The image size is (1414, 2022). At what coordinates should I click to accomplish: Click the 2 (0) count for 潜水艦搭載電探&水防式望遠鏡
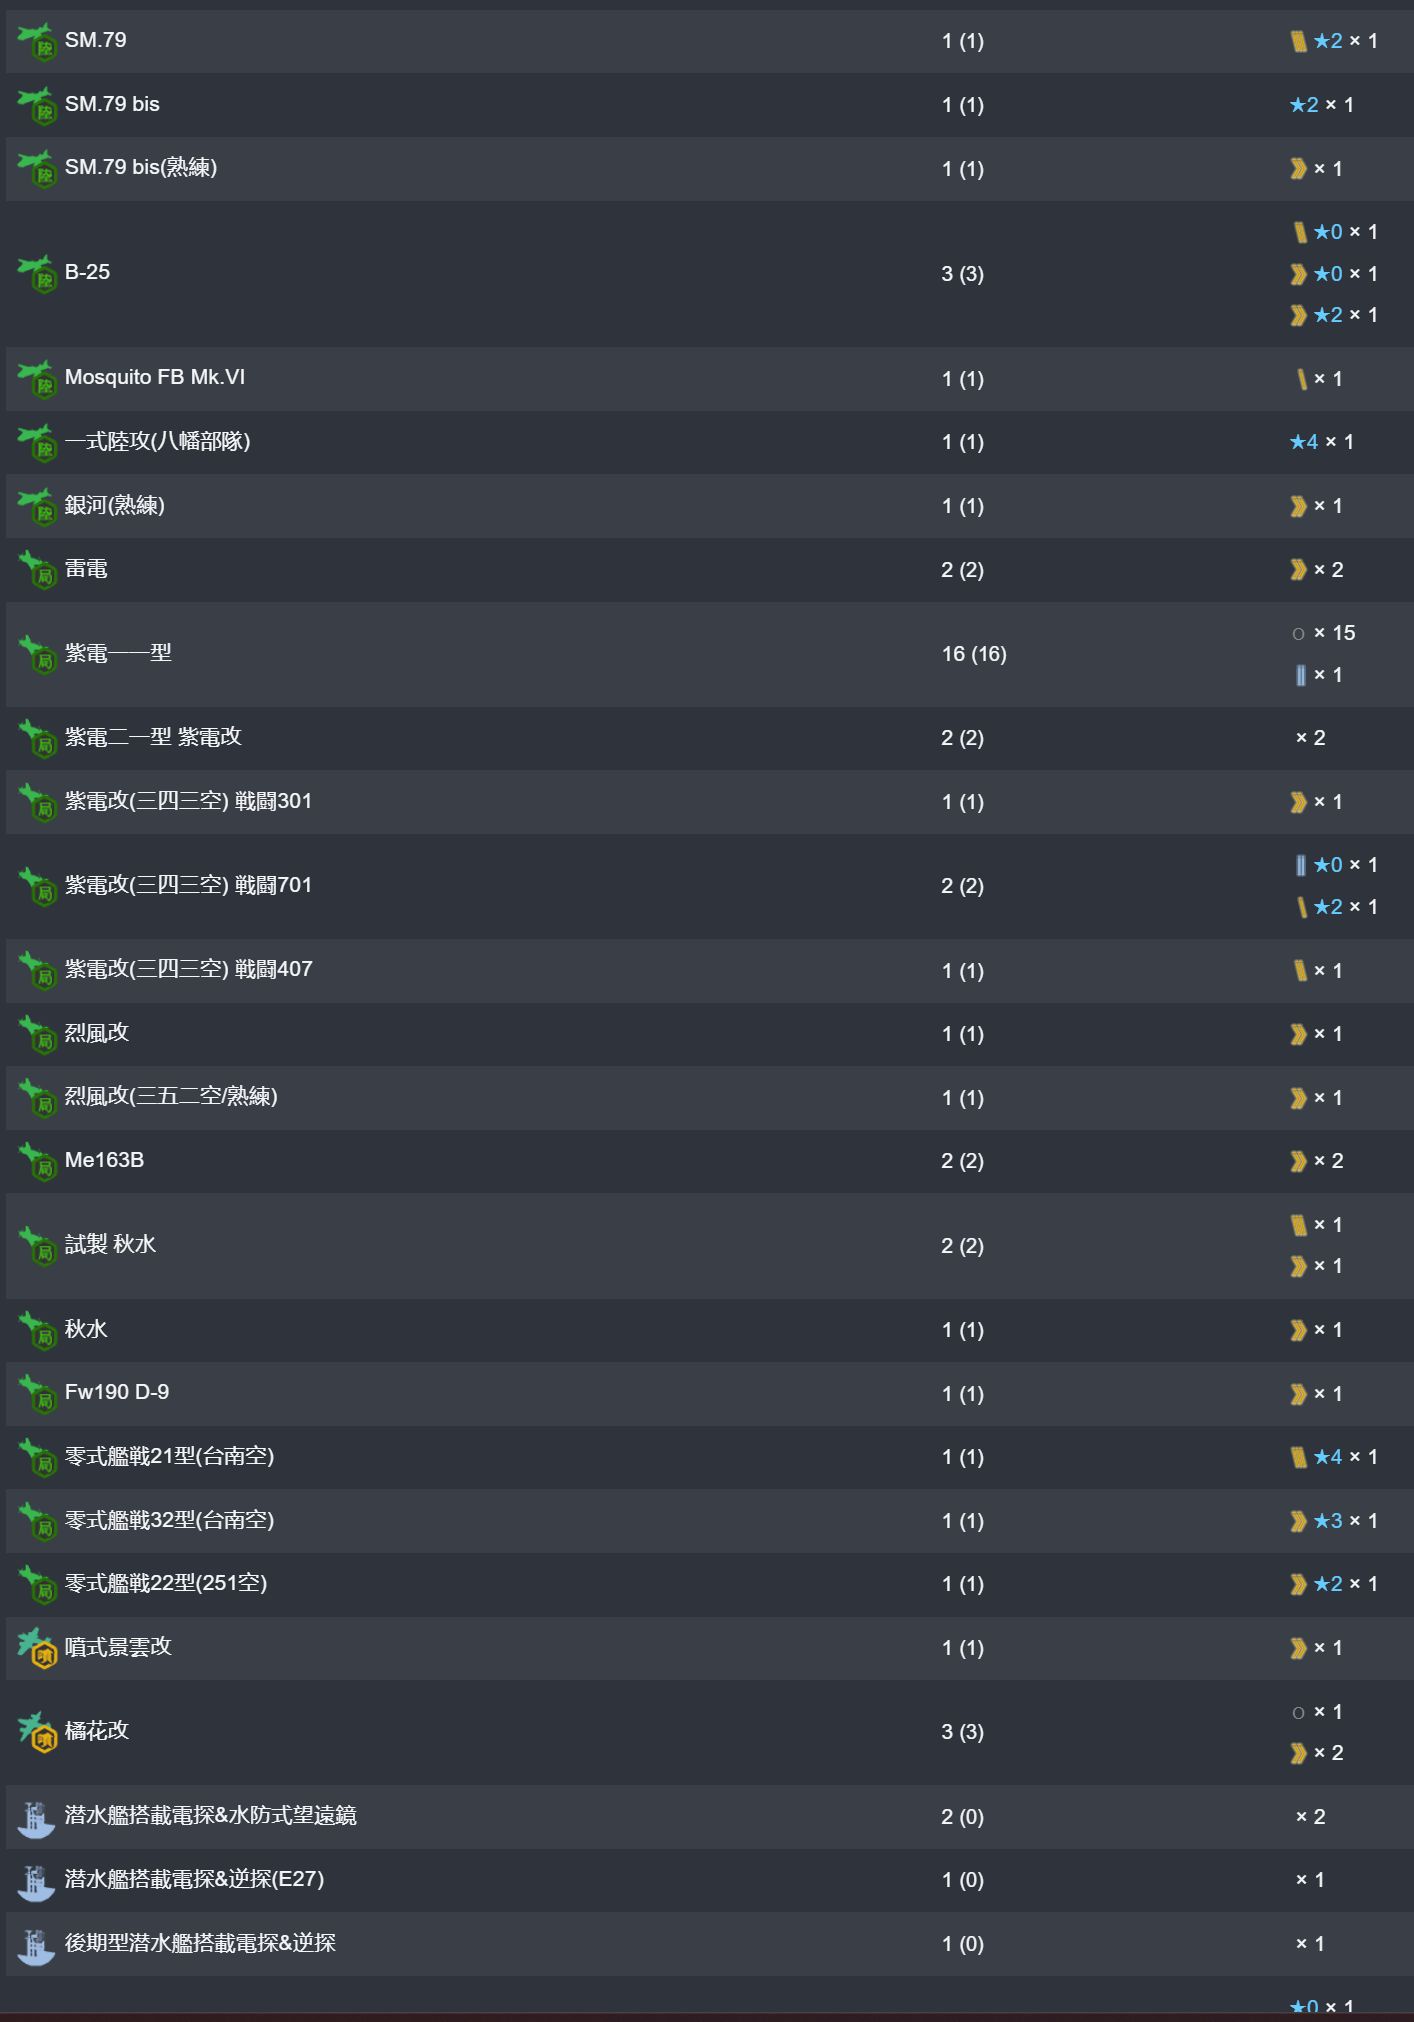pos(962,1817)
